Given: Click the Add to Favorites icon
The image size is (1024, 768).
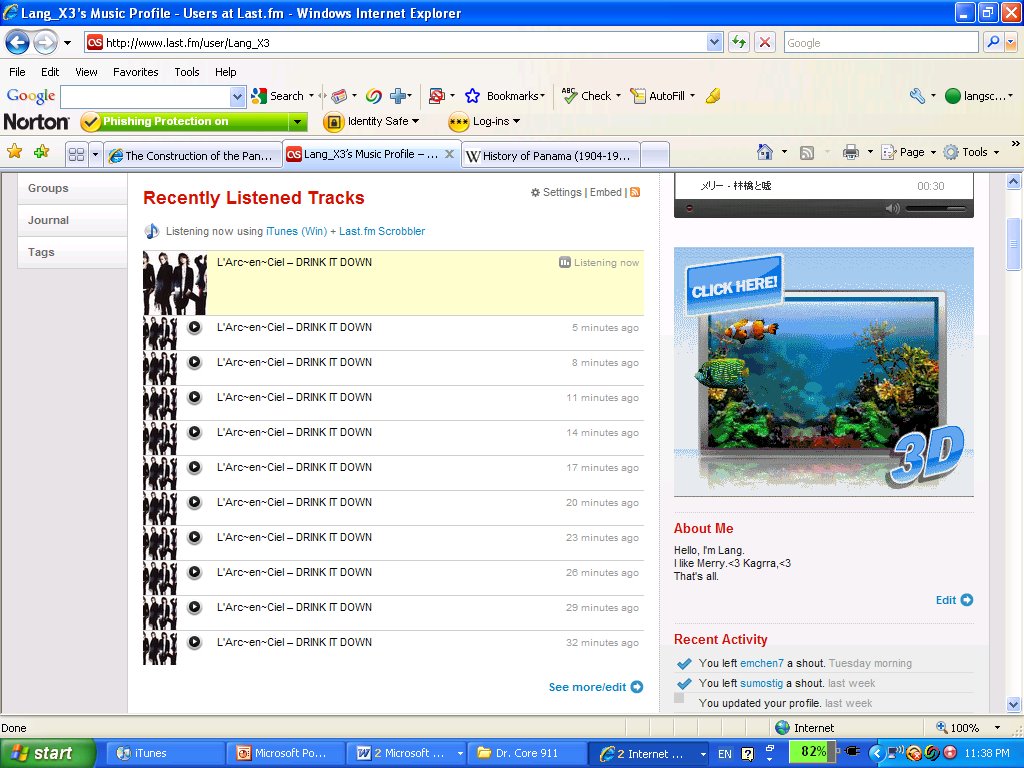Looking at the screenshot, I should (x=41, y=152).
